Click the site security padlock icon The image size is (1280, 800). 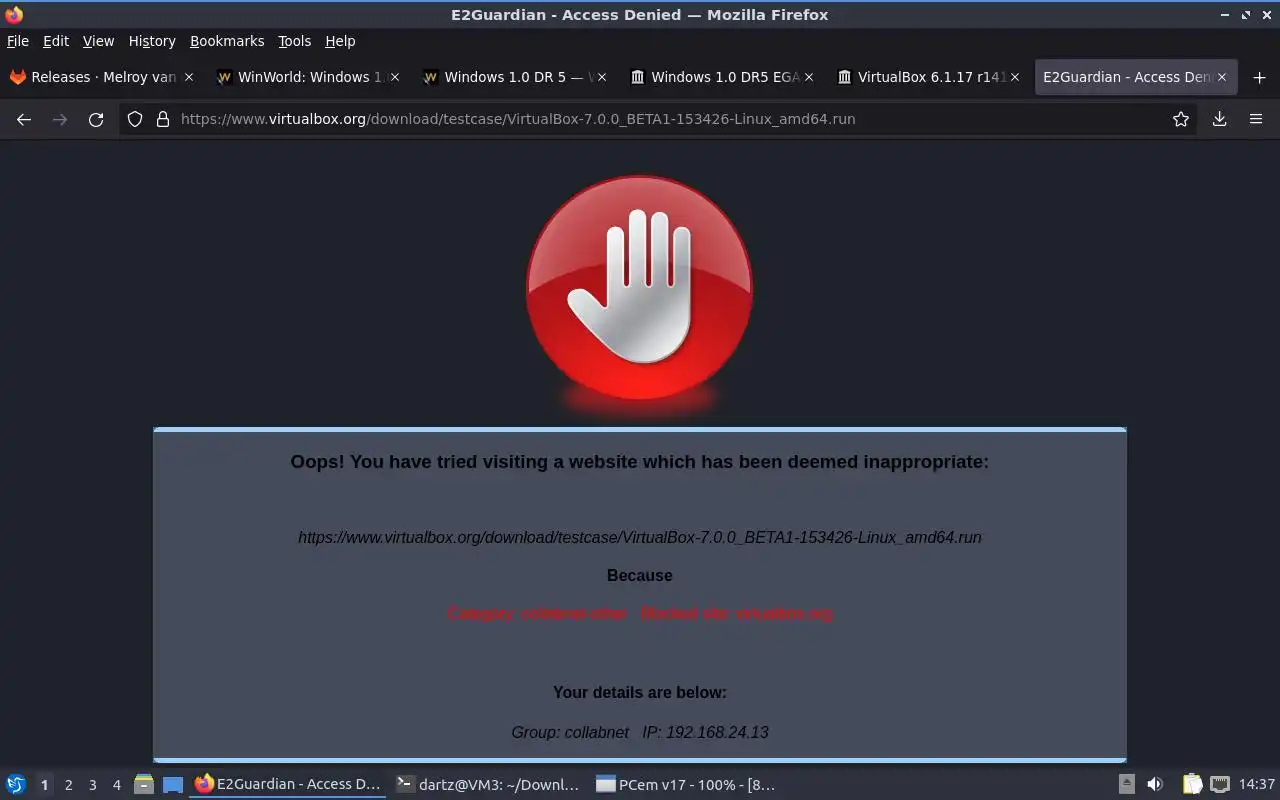tap(162, 119)
